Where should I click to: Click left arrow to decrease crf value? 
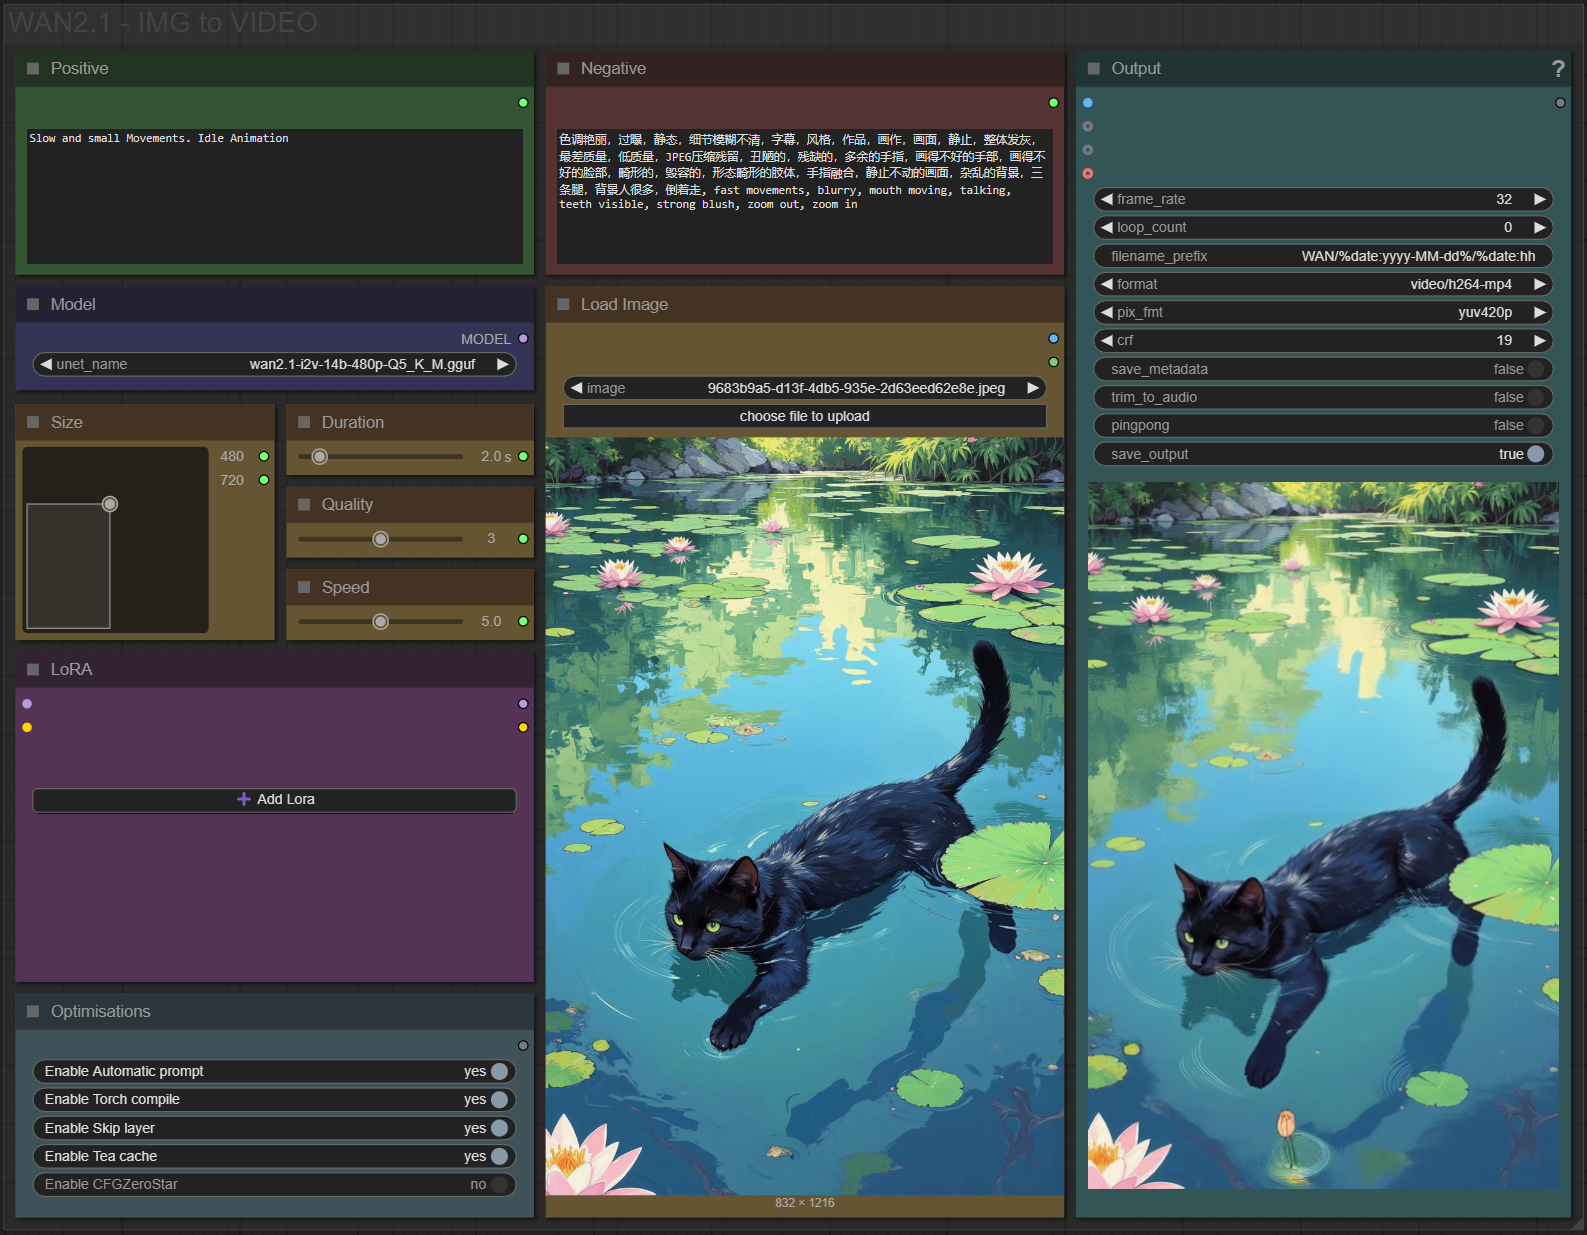(1106, 340)
